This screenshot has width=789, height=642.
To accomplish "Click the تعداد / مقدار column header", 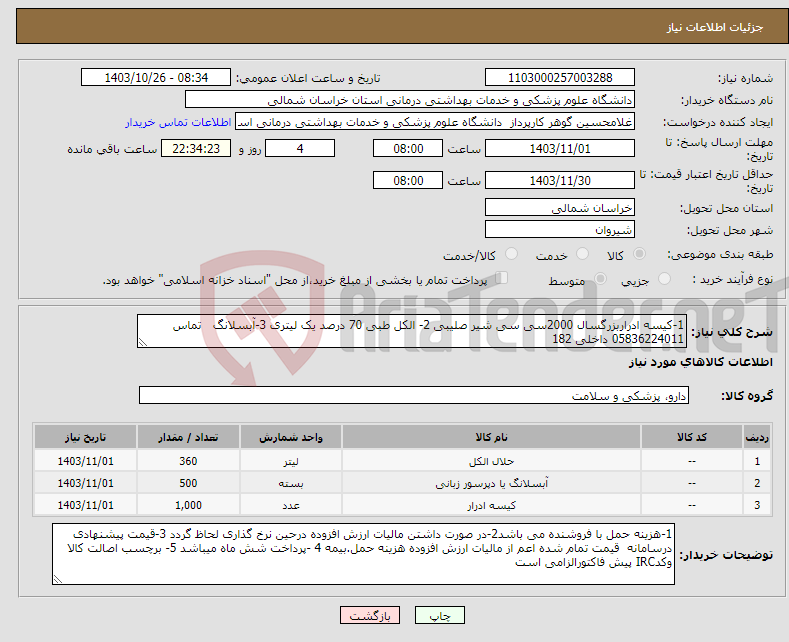I will 188,437.
